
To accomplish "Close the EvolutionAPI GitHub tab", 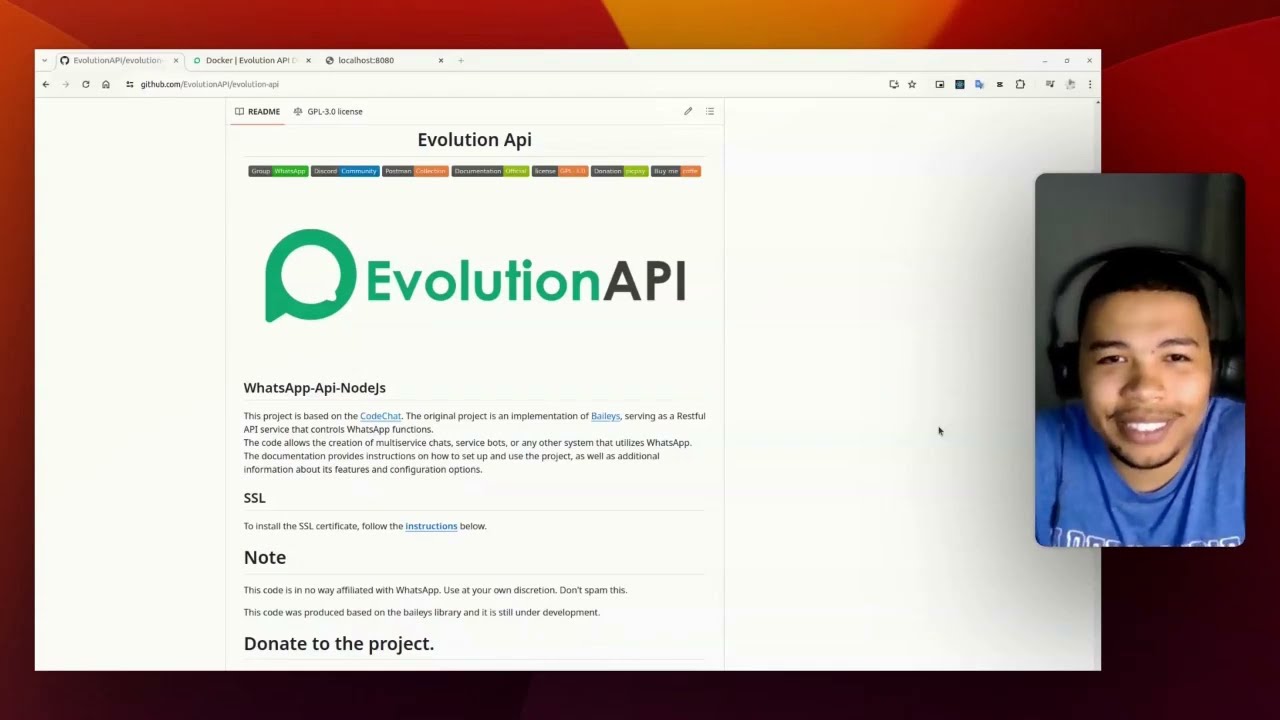I will pos(176,60).
